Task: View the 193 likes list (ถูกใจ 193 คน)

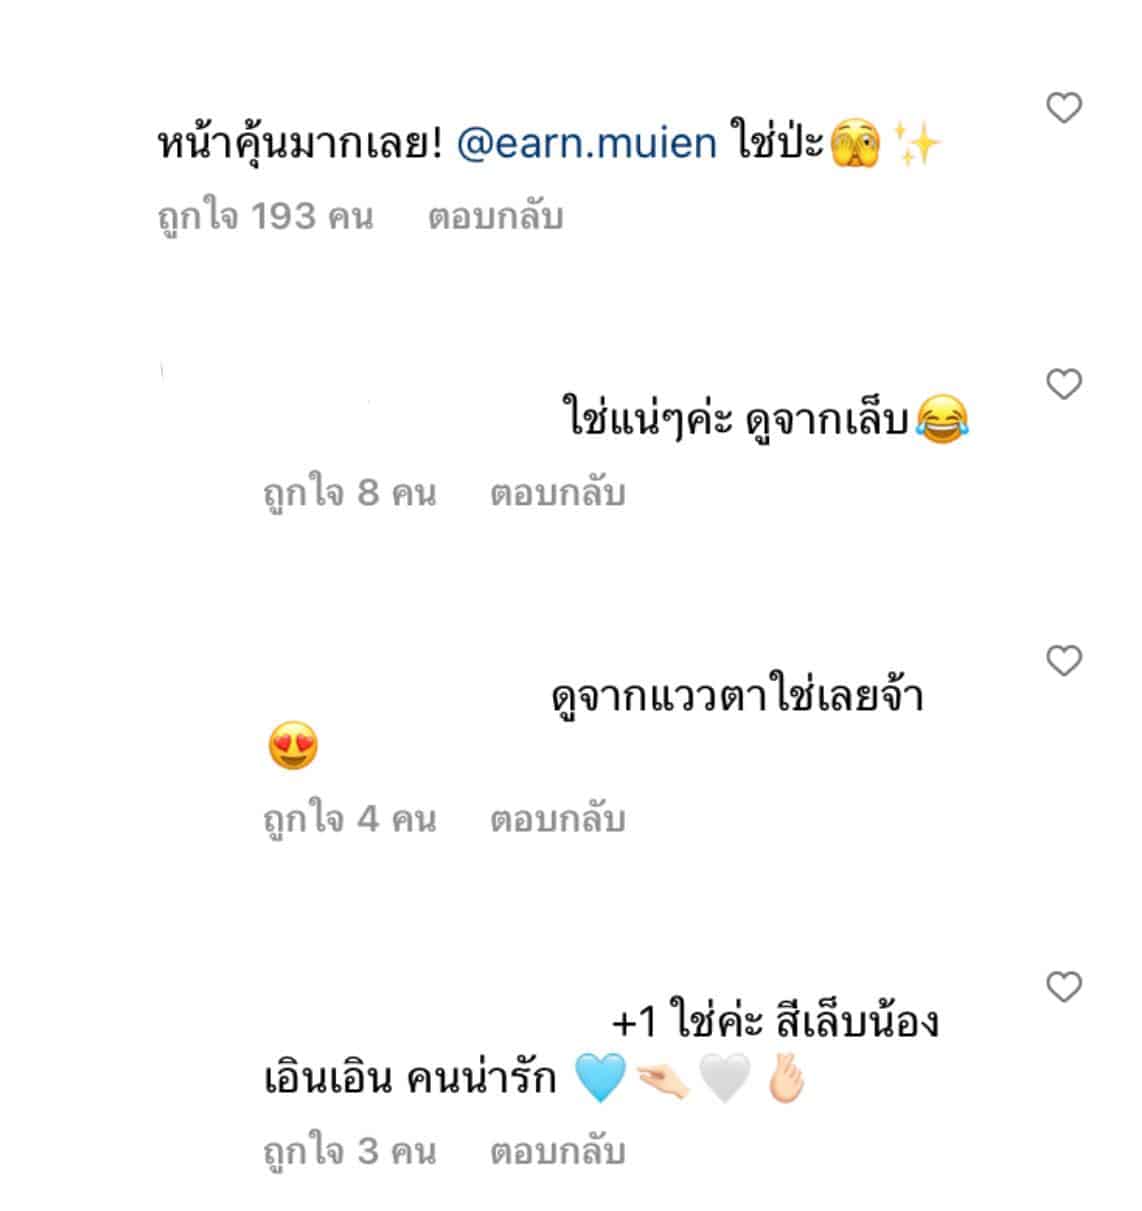Action: point(265,216)
